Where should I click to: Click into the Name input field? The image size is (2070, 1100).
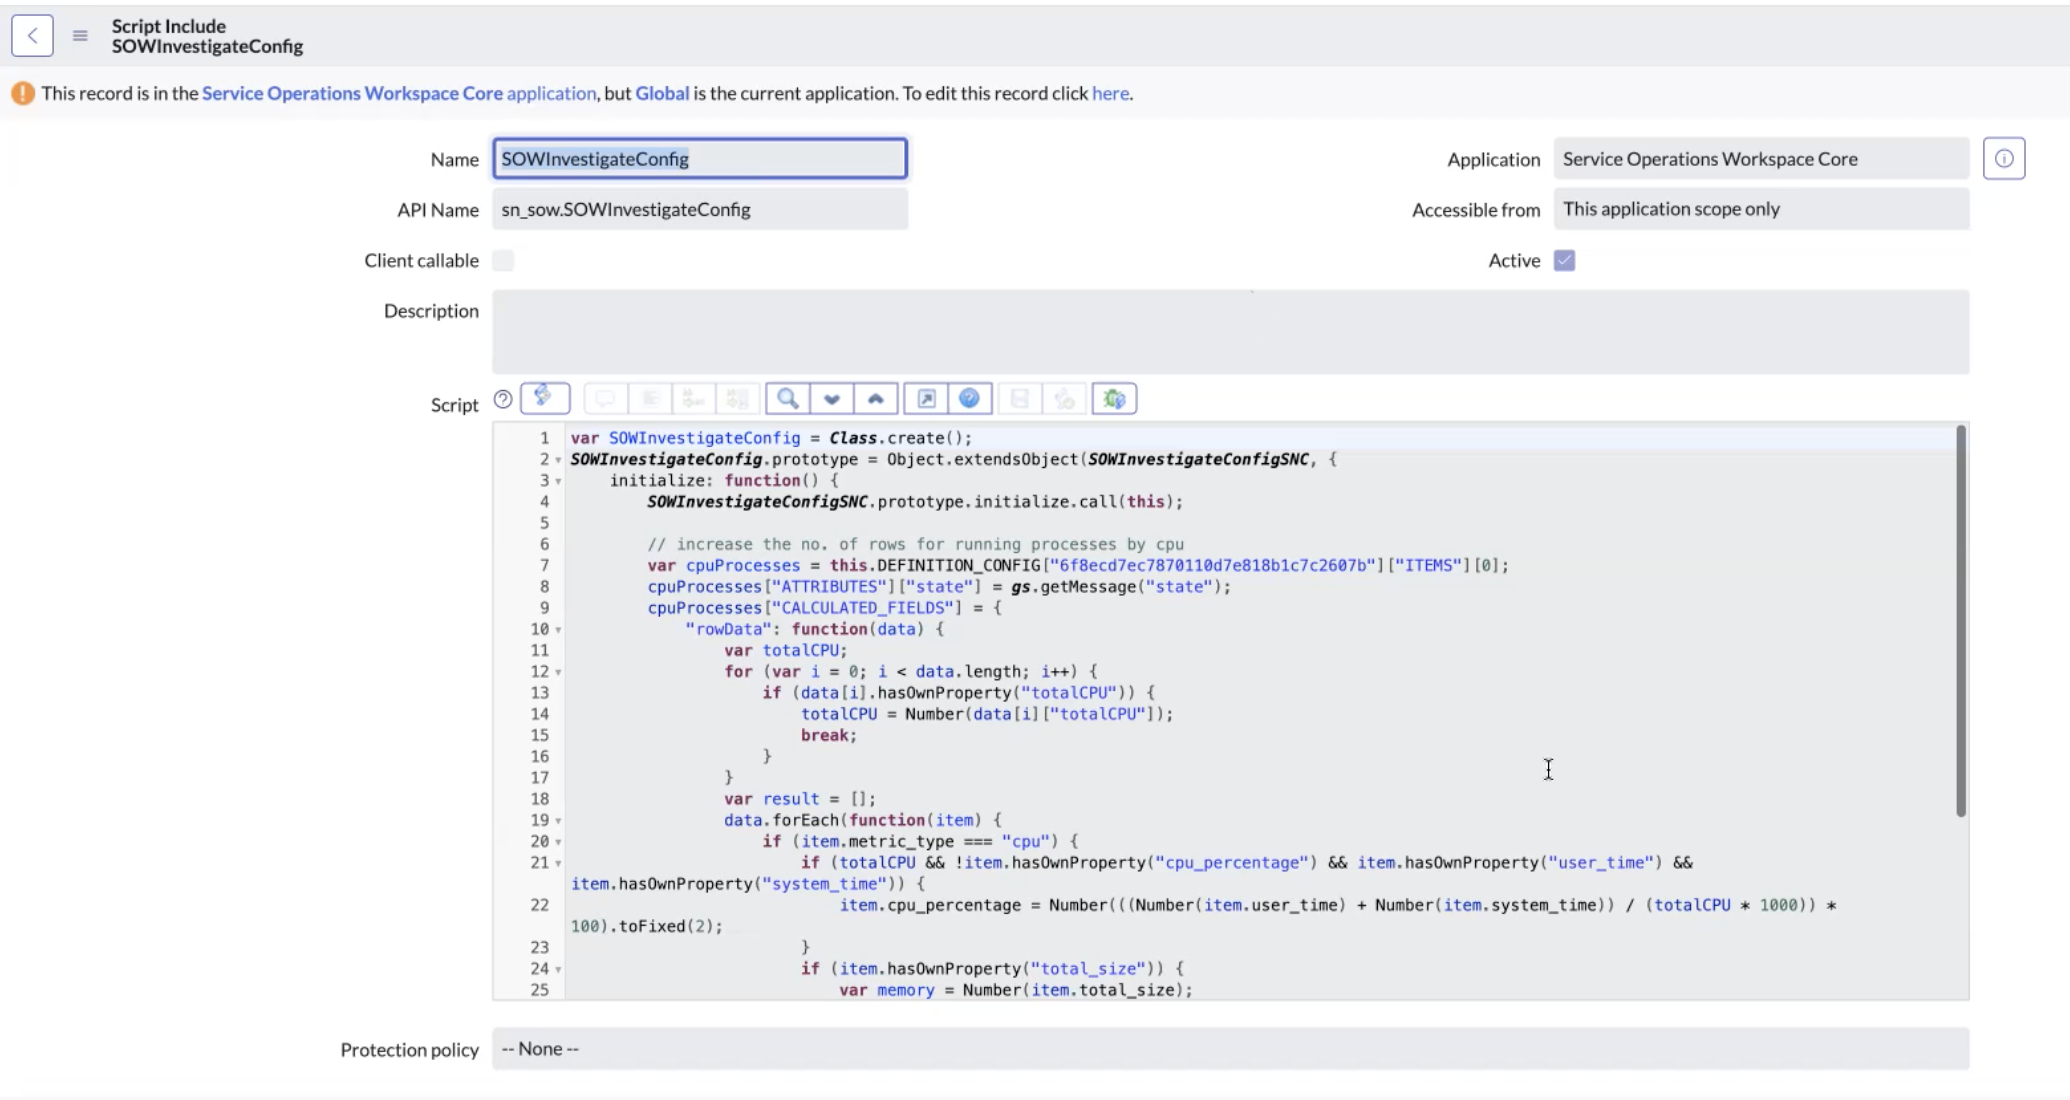coord(700,158)
